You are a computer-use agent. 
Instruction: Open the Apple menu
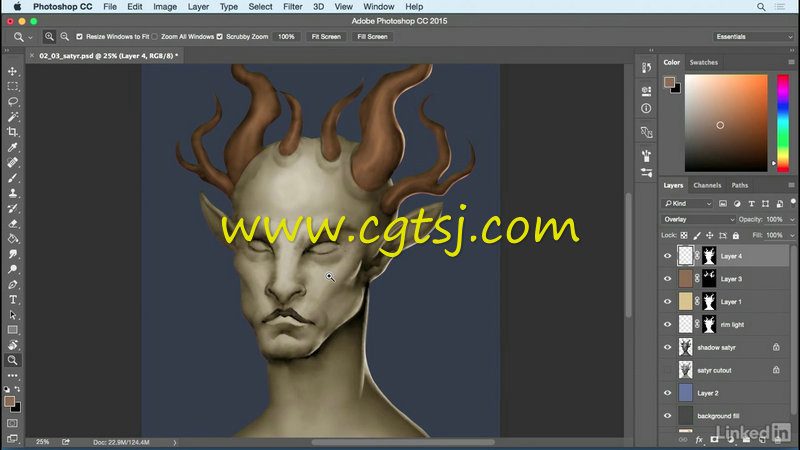point(17,7)
